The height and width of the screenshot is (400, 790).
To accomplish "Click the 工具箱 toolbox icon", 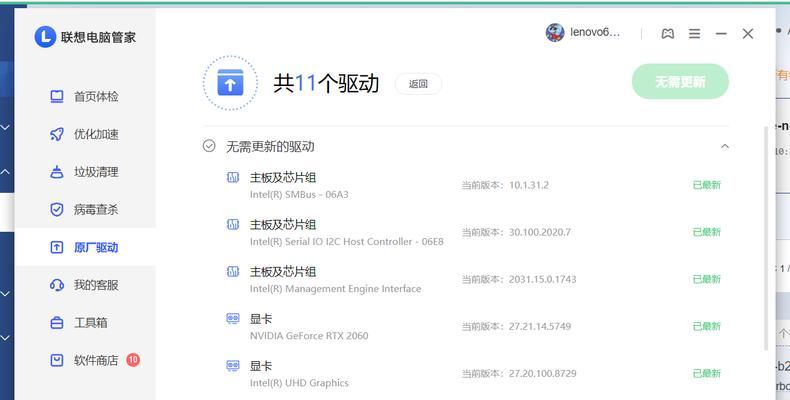I will click(x=57, y=323).
